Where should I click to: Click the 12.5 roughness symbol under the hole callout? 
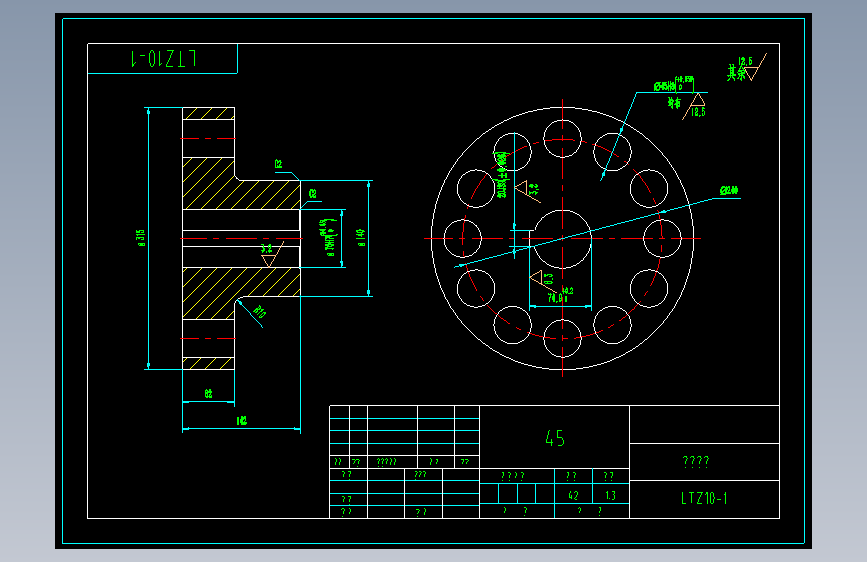click(x=695, y=107)
